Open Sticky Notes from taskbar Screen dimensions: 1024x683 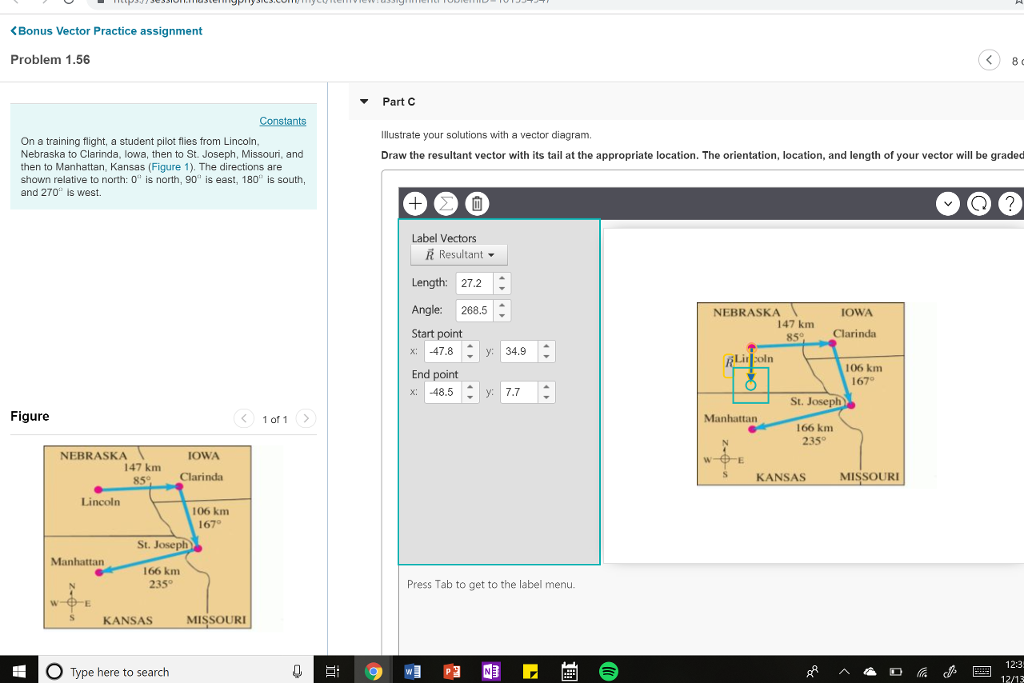(x=530, y=671)
